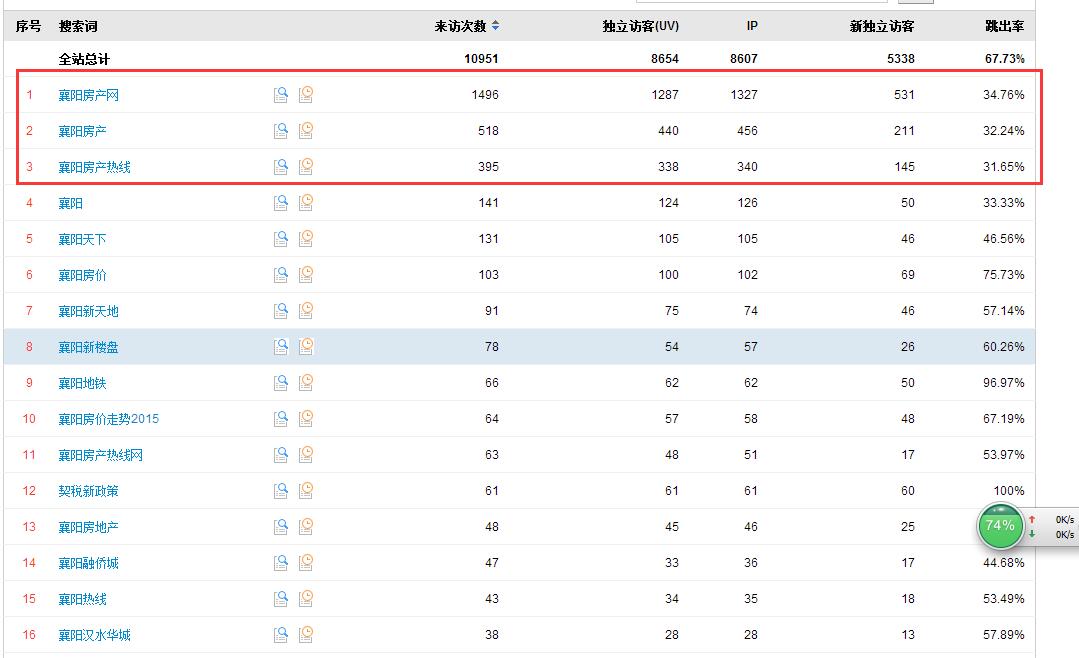Sort table by 跳出率 column header
Image resolution: width=1079 pixels, height=658 pixels.
(1004, 26)
